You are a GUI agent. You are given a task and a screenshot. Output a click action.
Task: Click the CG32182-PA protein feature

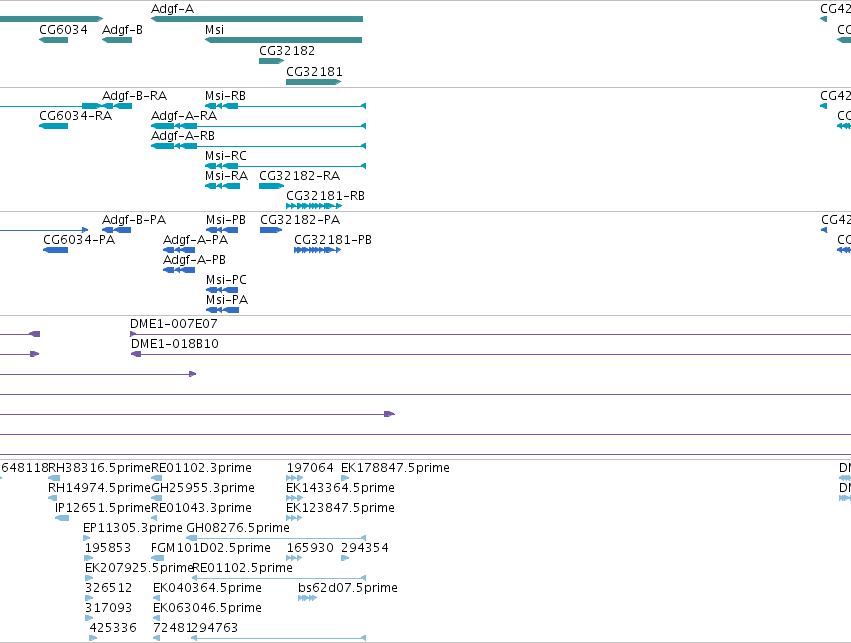[x=271, y=231]
